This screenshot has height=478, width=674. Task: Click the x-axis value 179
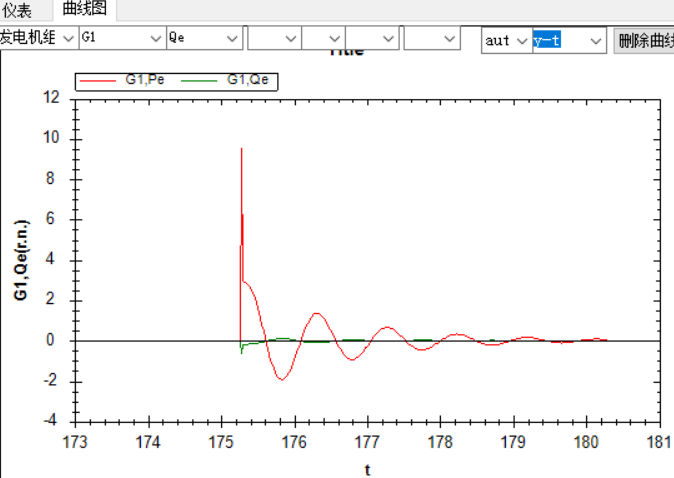(x=514, y=442)
